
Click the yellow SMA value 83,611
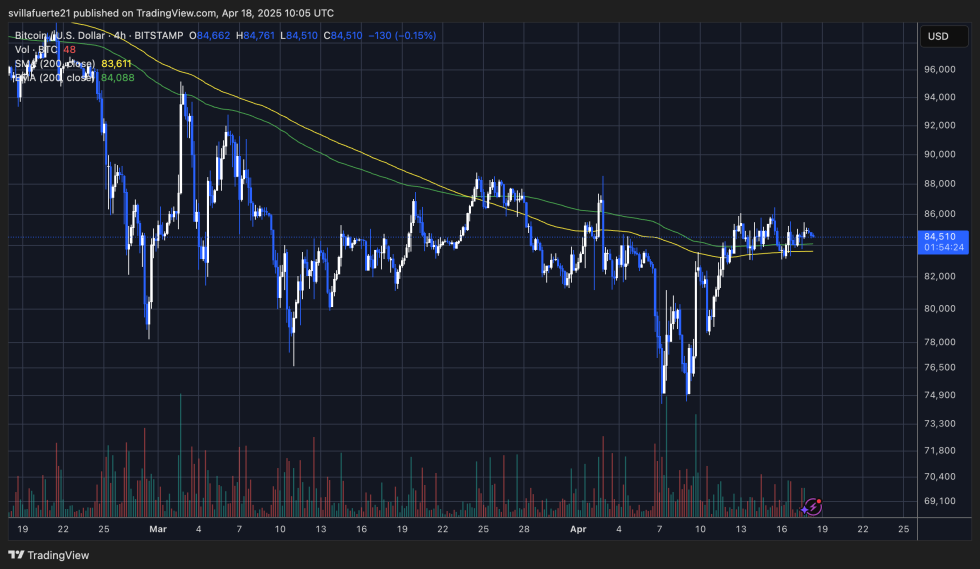tap(118, 63)
